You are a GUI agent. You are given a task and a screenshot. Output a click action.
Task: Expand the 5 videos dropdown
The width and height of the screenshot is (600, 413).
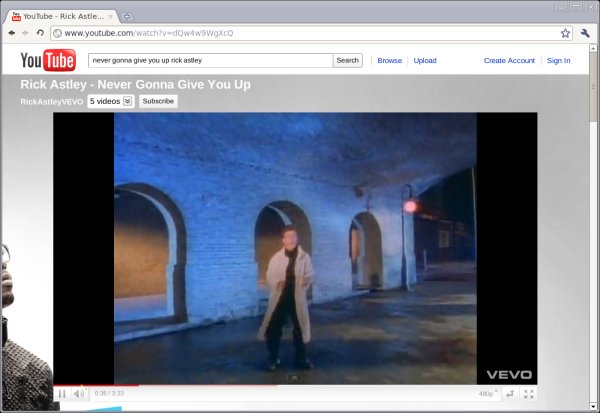(111, 101)
